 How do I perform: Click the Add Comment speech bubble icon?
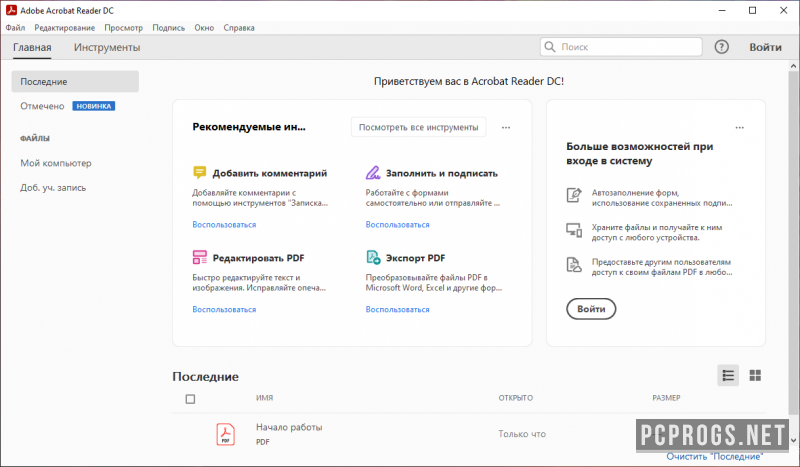point(199,173)
